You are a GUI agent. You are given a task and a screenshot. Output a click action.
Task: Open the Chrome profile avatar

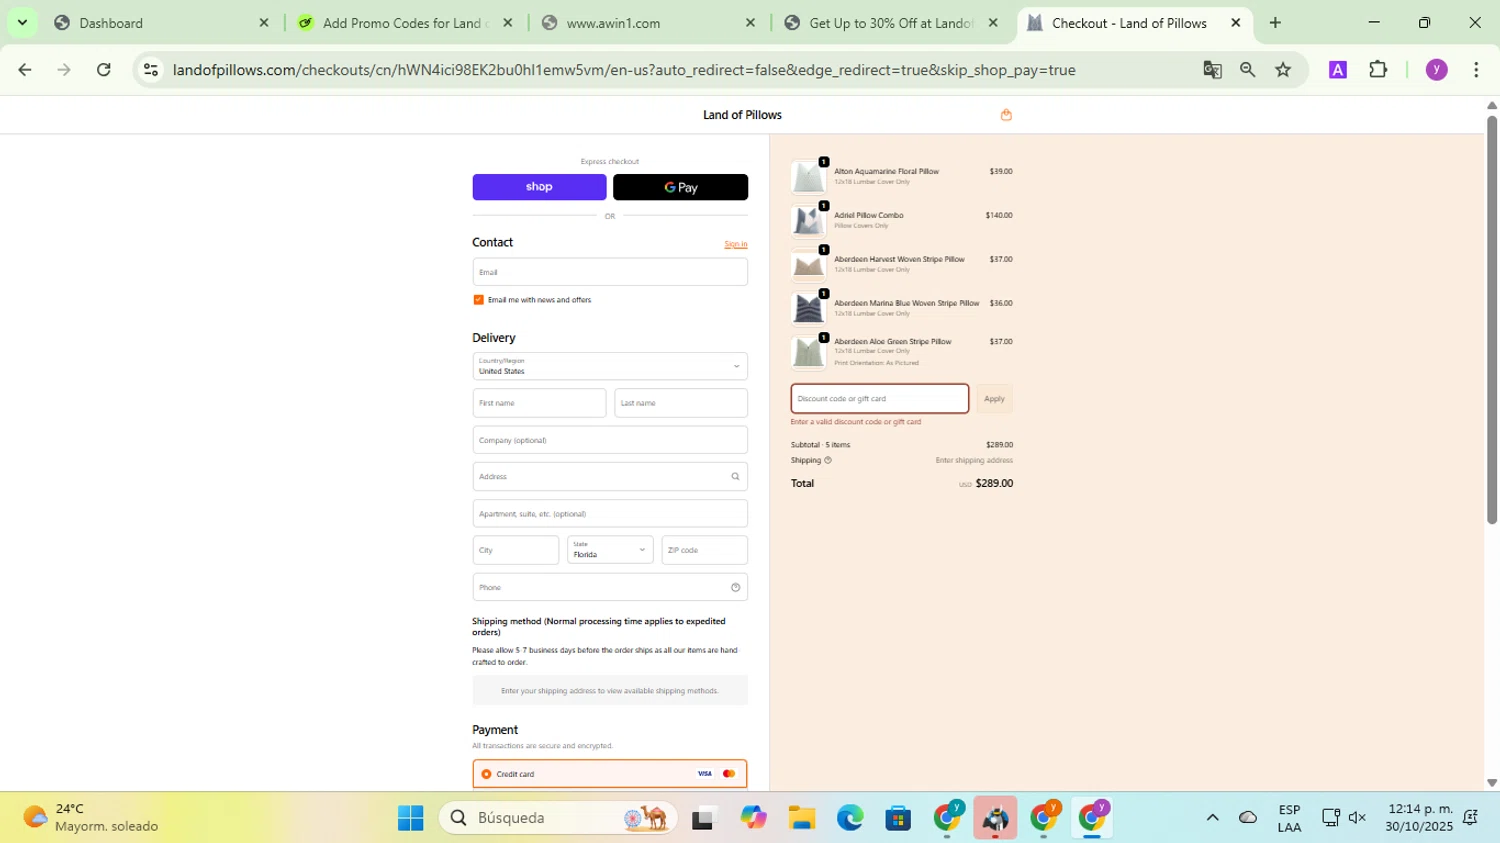tap(1436, 70)
